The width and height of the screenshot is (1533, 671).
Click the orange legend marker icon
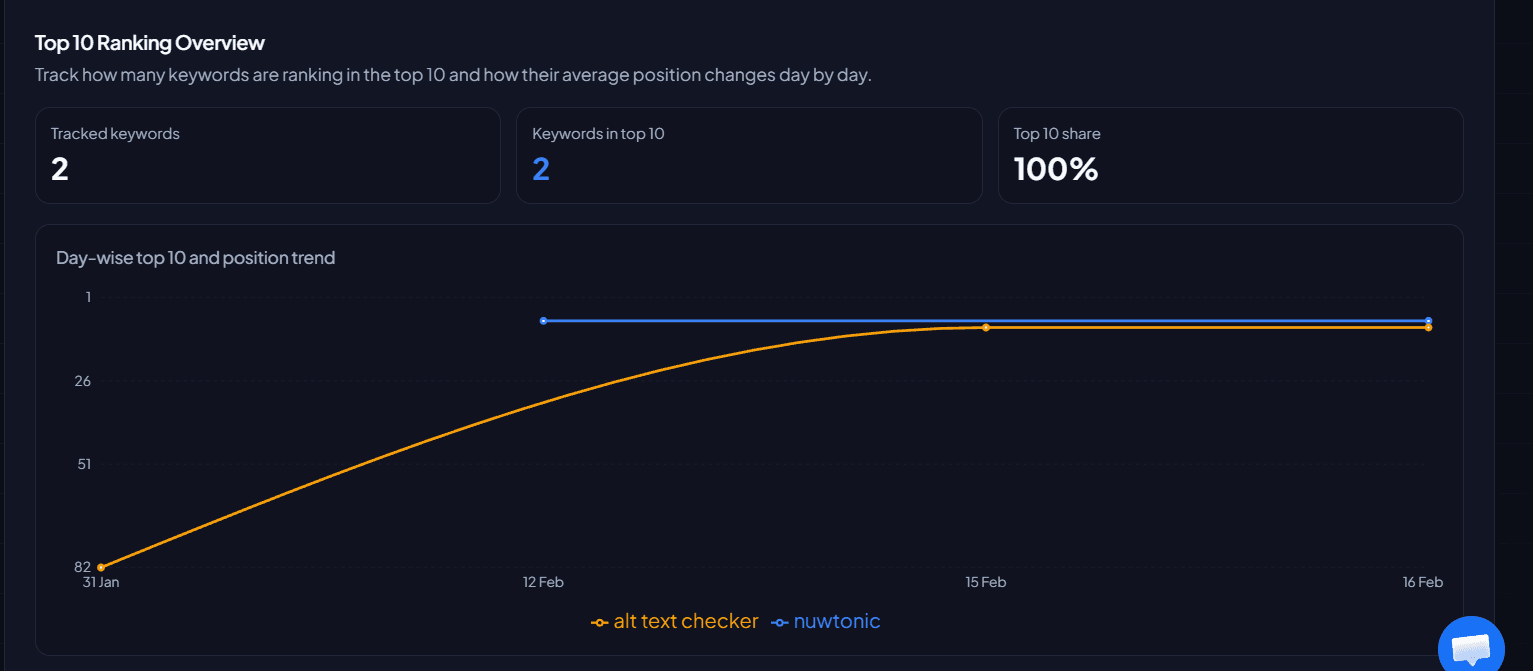(598, 621)
